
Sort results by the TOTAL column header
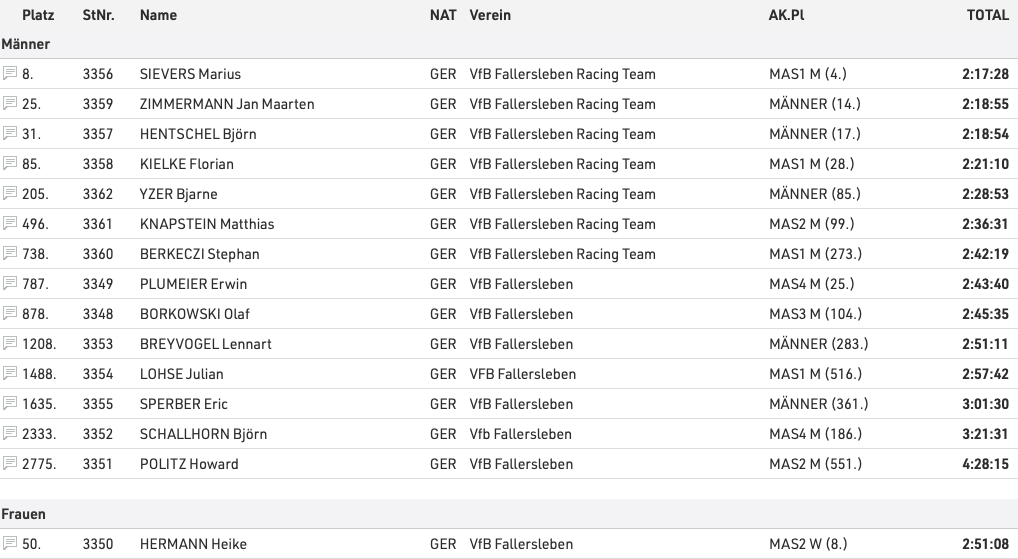(987, 16)
